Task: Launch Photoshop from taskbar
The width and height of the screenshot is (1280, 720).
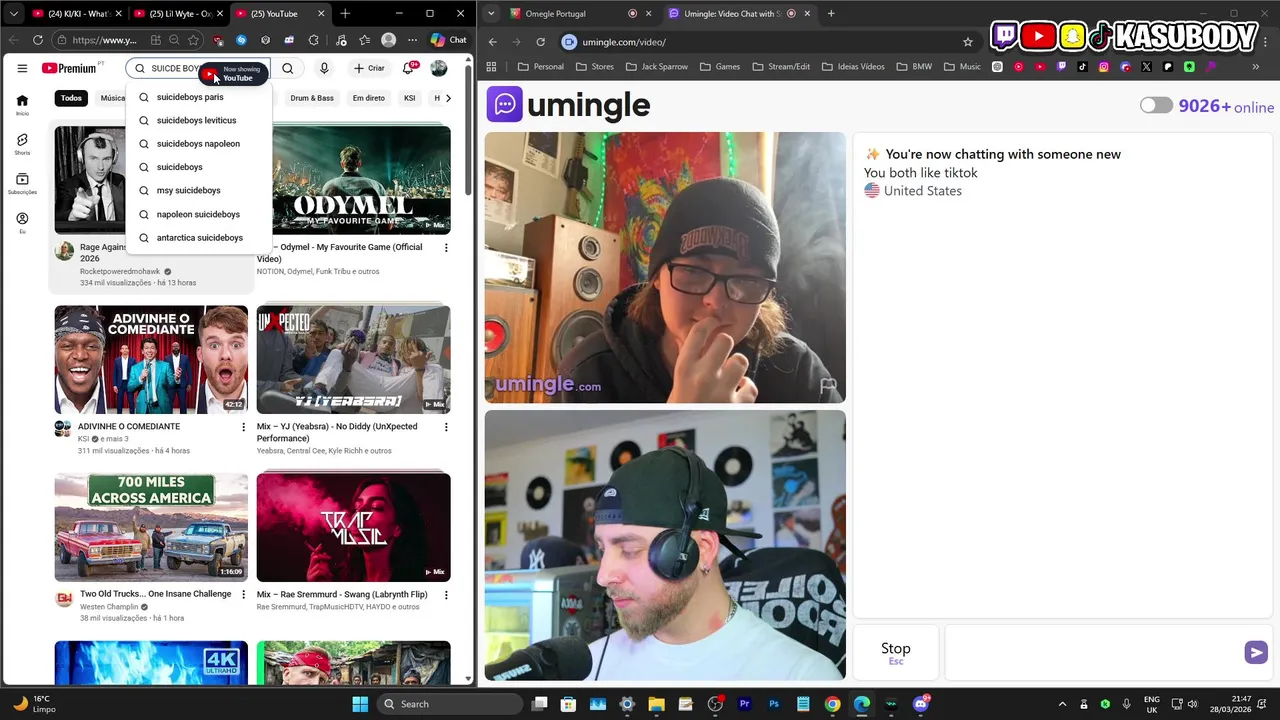Action: coord(773,704)
